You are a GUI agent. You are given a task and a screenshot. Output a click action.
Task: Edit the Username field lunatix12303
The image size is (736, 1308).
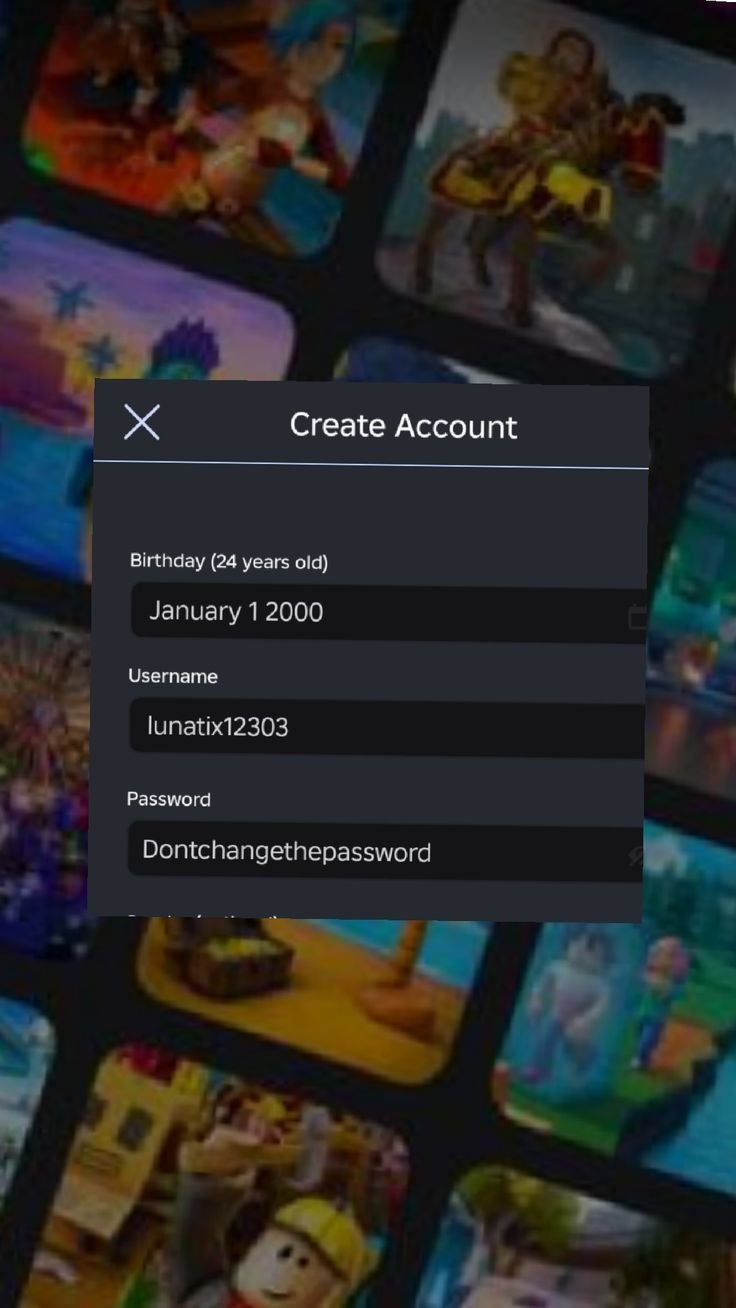click(388, 726)
